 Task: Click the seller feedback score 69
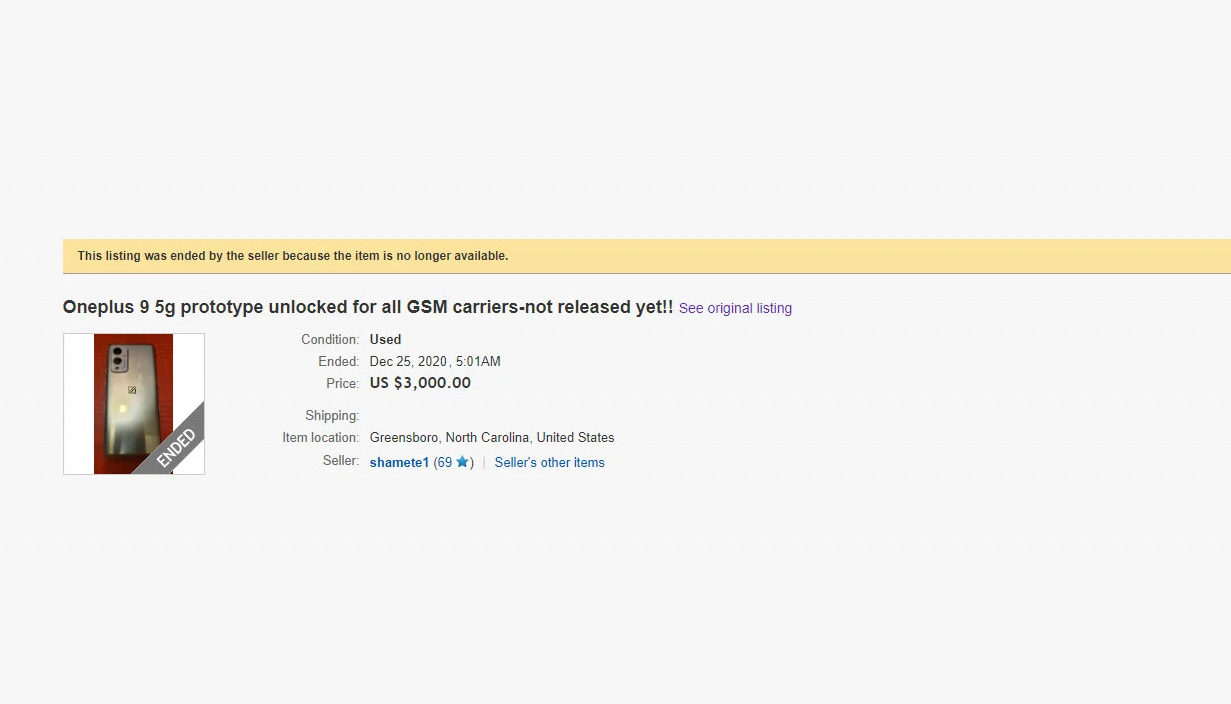[x=444, y=462]
